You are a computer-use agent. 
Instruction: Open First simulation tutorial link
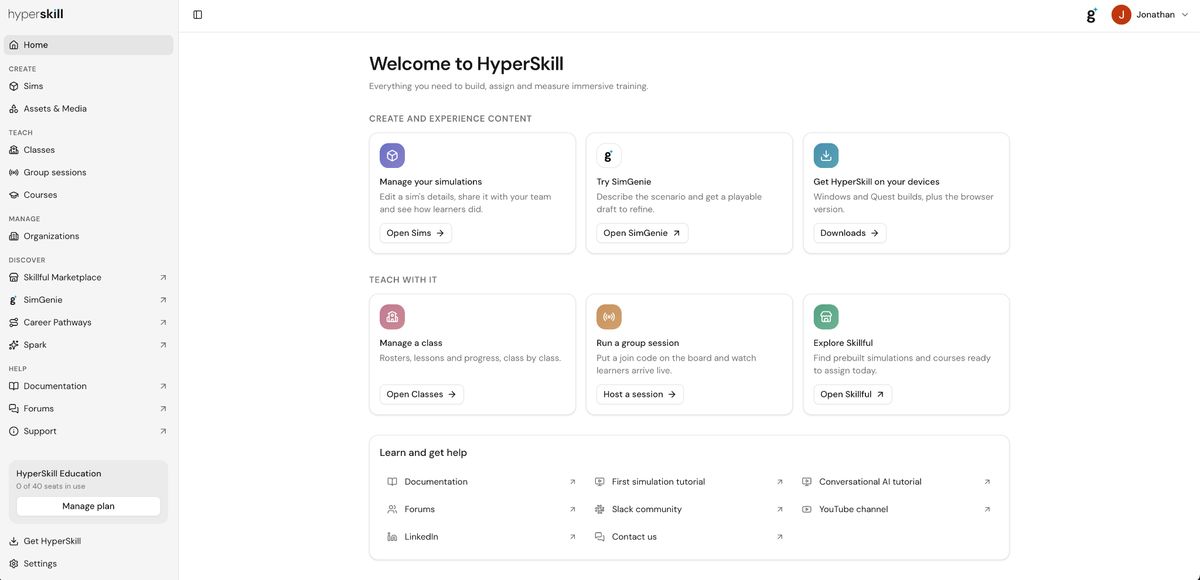(689, 482)
